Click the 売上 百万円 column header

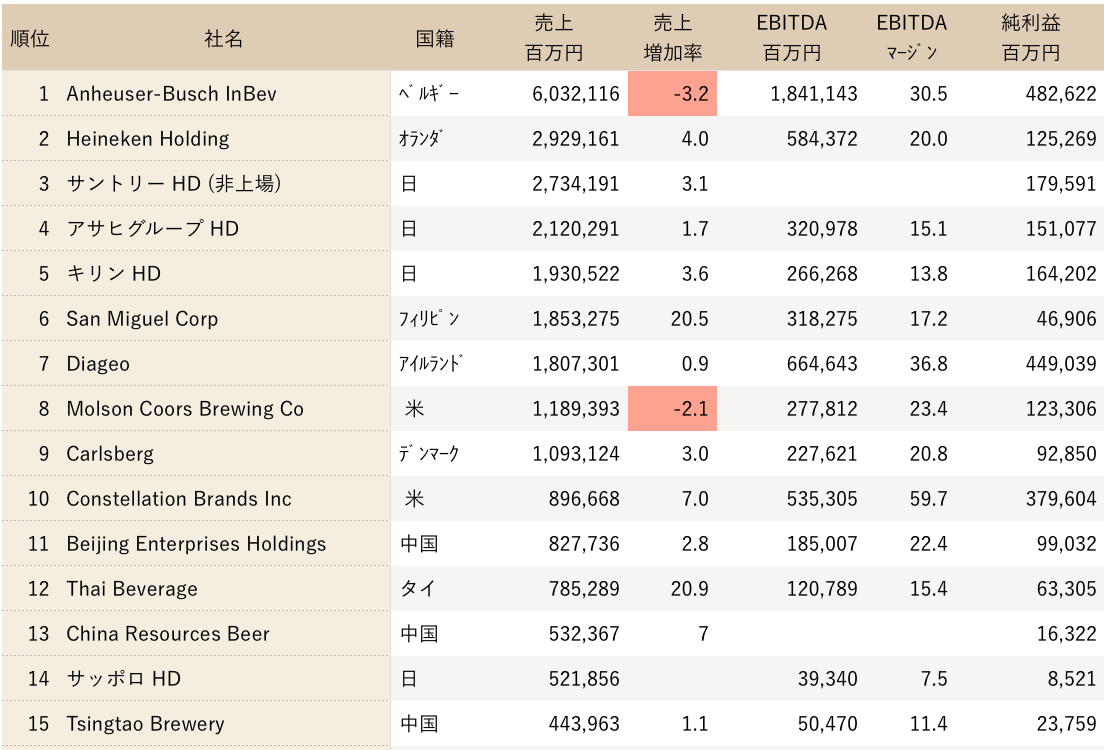click(x=554, y=38)
